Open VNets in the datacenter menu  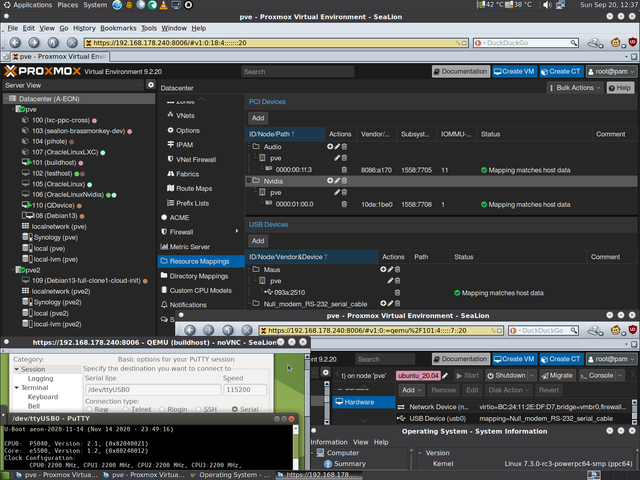tap(185, 116)
